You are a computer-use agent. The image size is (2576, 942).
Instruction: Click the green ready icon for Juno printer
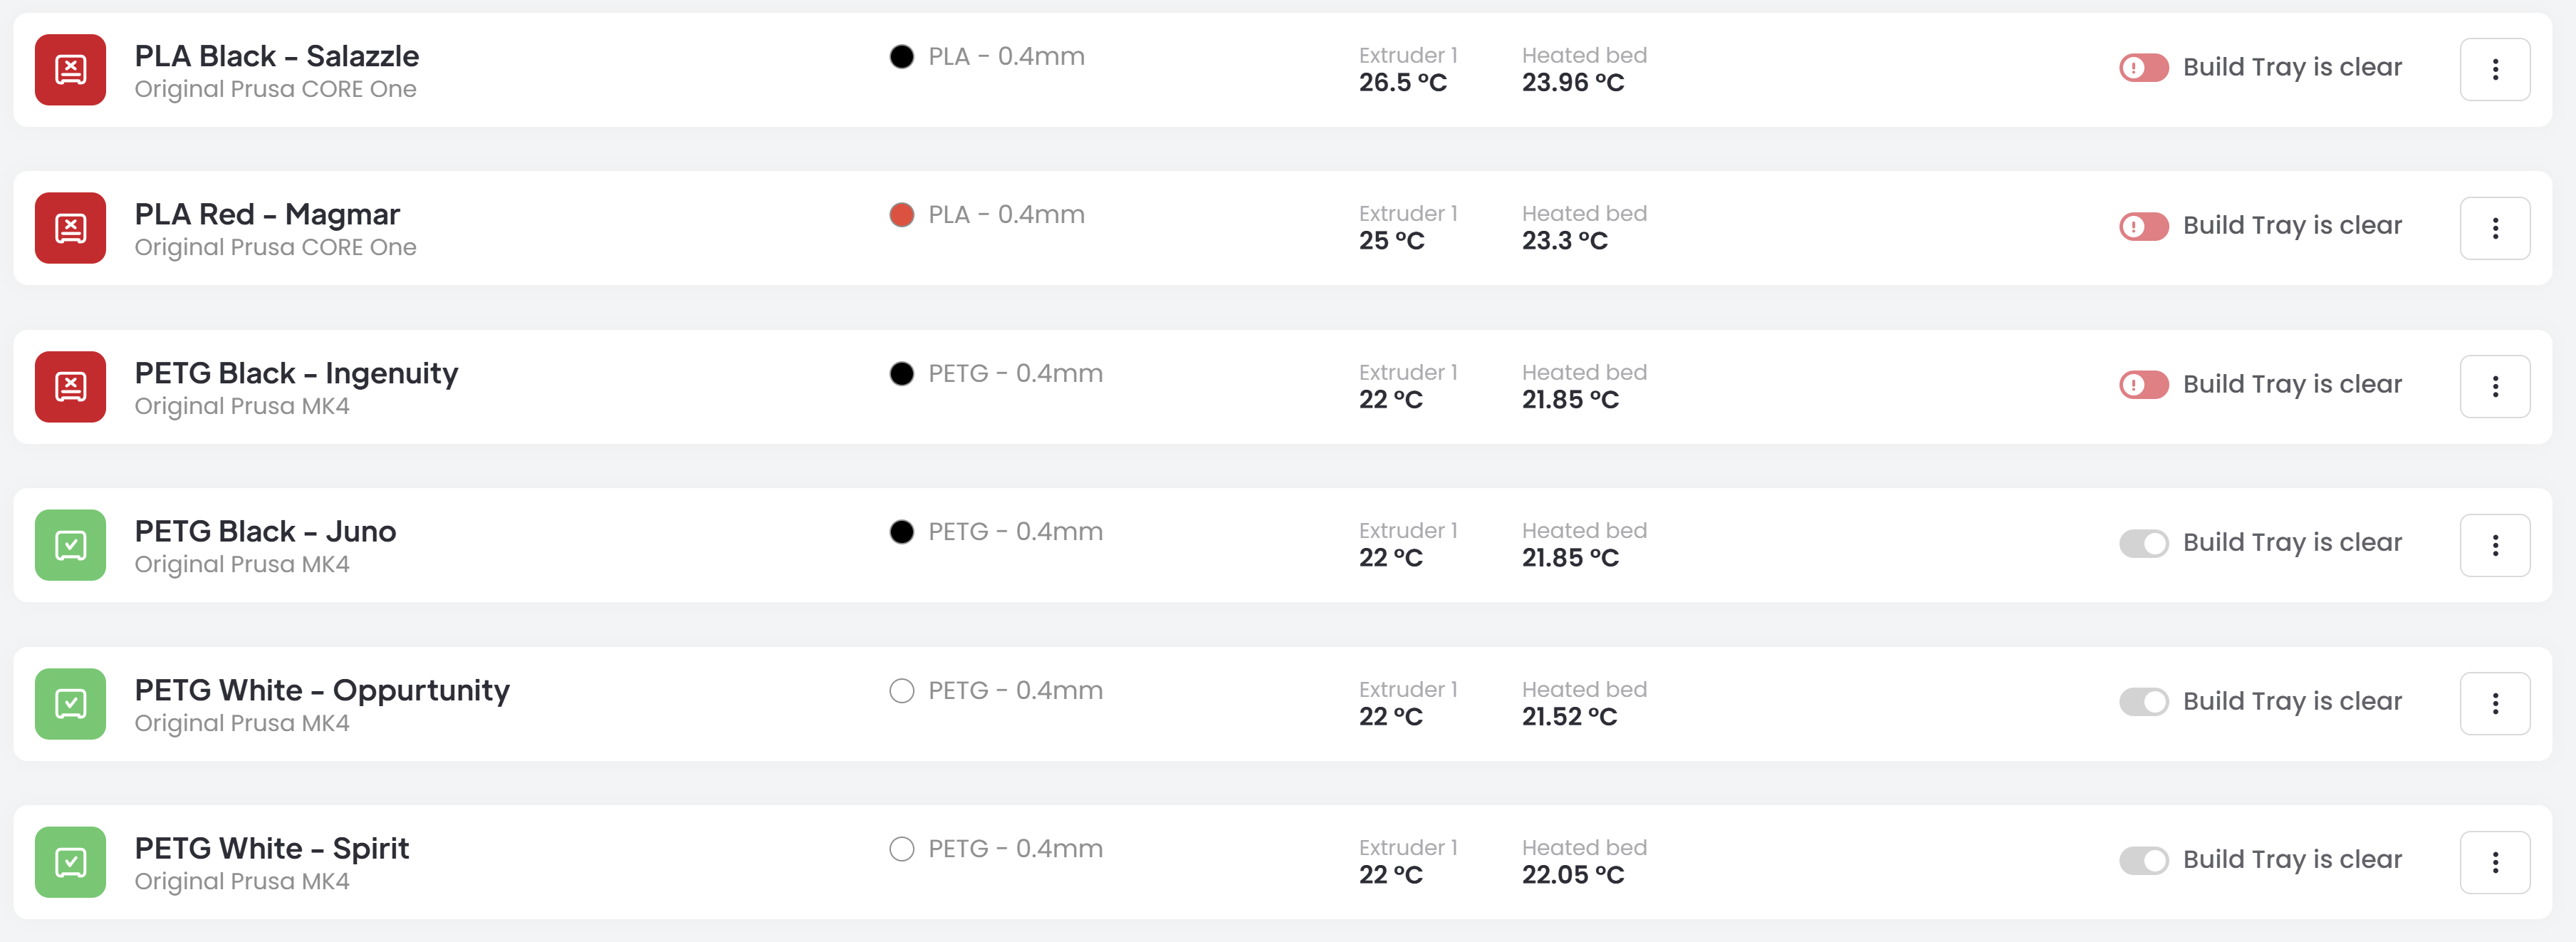pos(70,545)
